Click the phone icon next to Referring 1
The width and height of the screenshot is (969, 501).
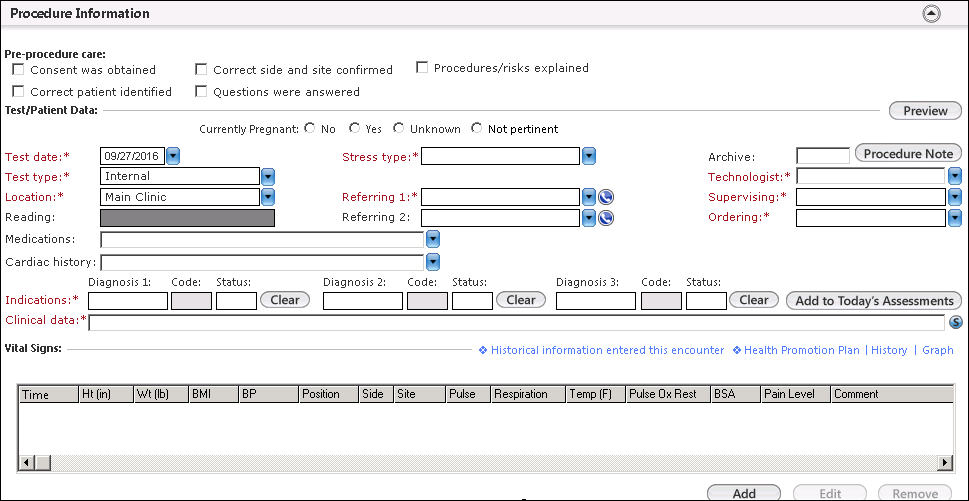(x=606, y=198)
